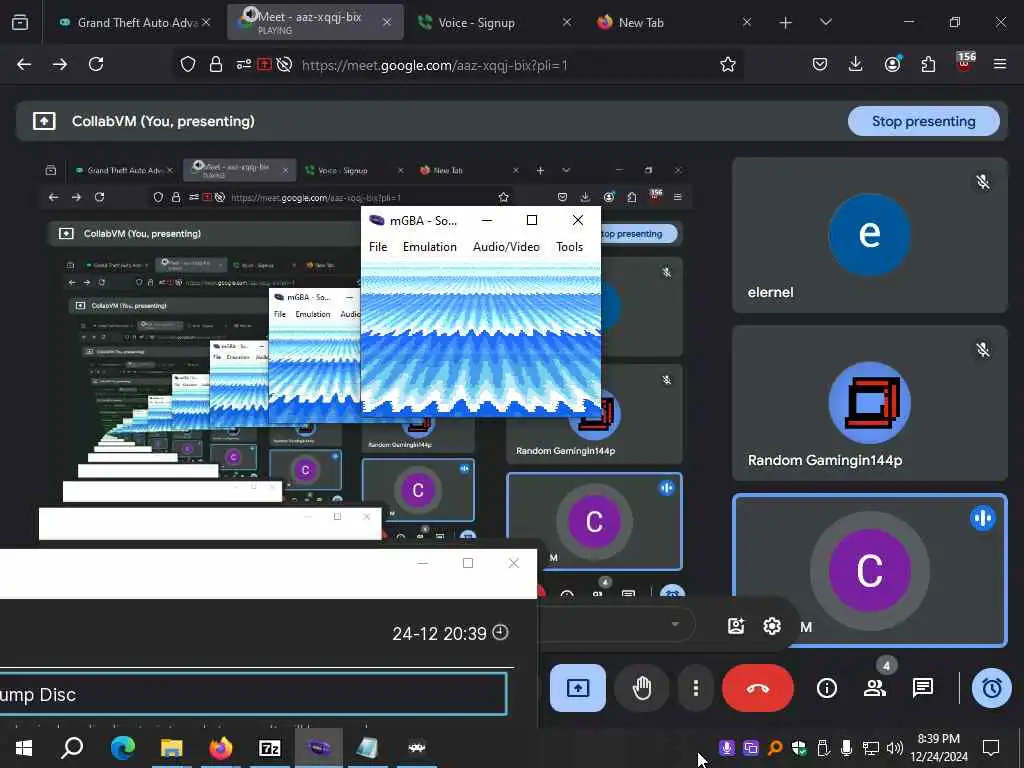Viewport: 1024px width, 768px height.
Task: Select the elernel participant tile
Action: click(869, 235)
